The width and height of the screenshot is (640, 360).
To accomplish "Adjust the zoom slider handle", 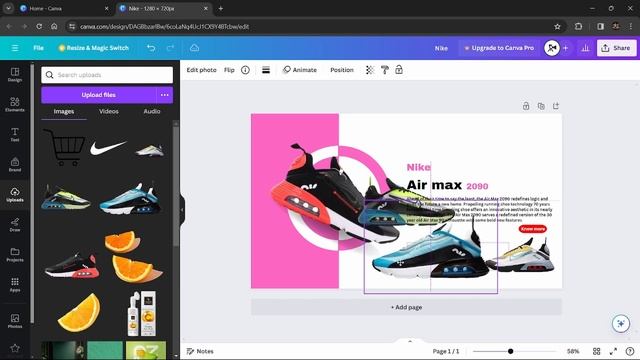I will point(510,351).
